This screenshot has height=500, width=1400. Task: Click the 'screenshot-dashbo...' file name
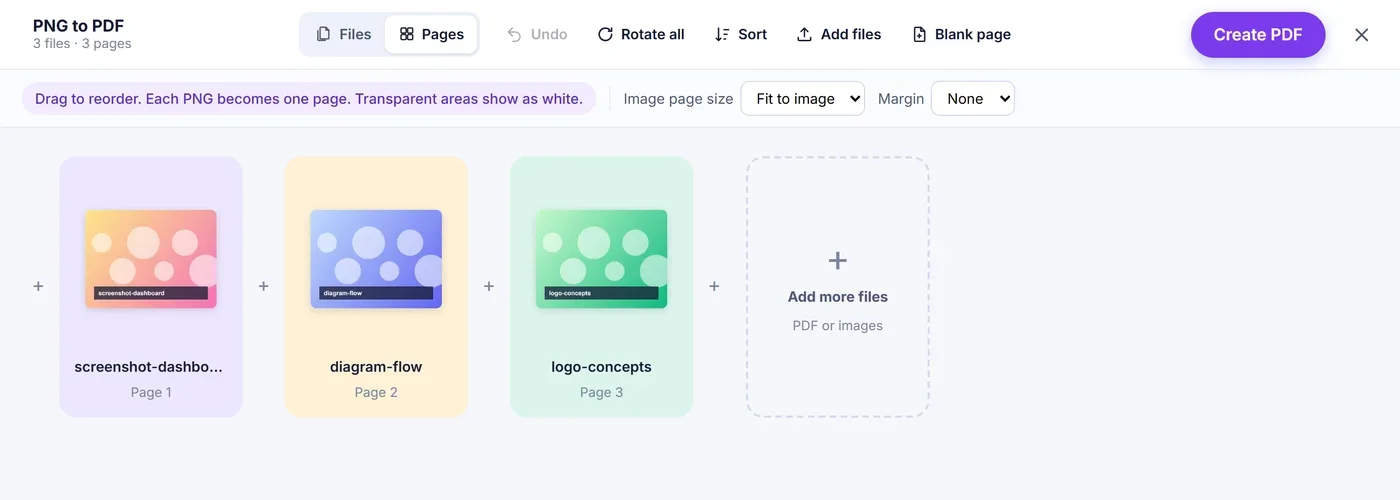click(149, 367)
